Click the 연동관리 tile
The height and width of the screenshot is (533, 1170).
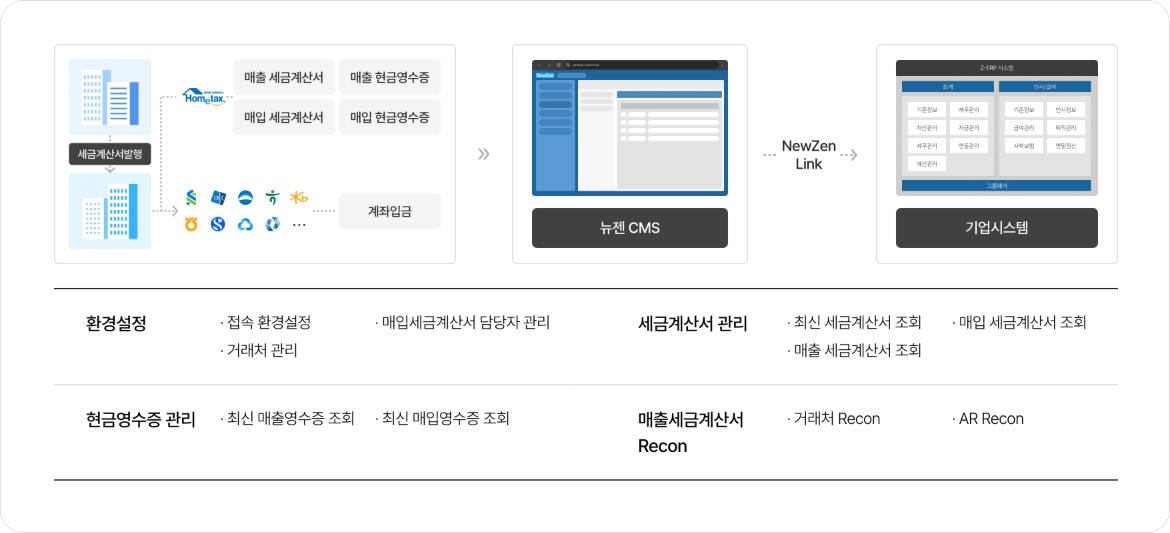coord(969,146)
